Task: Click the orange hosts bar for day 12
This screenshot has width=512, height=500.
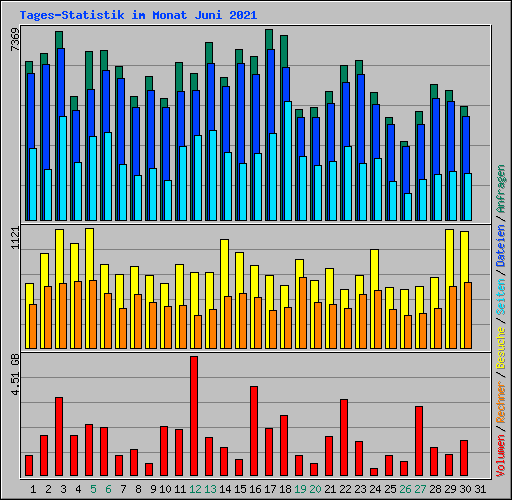Action: coord(198,332)
